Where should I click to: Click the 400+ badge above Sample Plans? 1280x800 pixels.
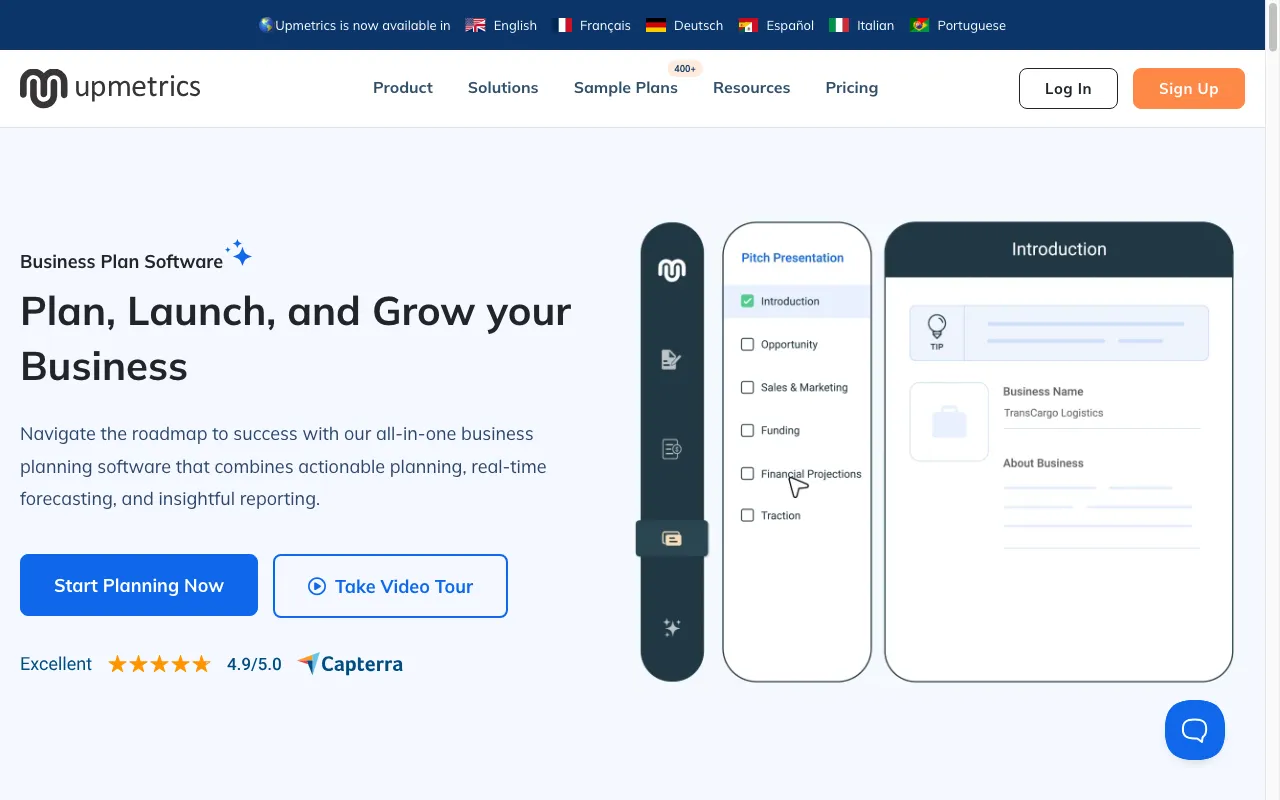pos(685,69)
